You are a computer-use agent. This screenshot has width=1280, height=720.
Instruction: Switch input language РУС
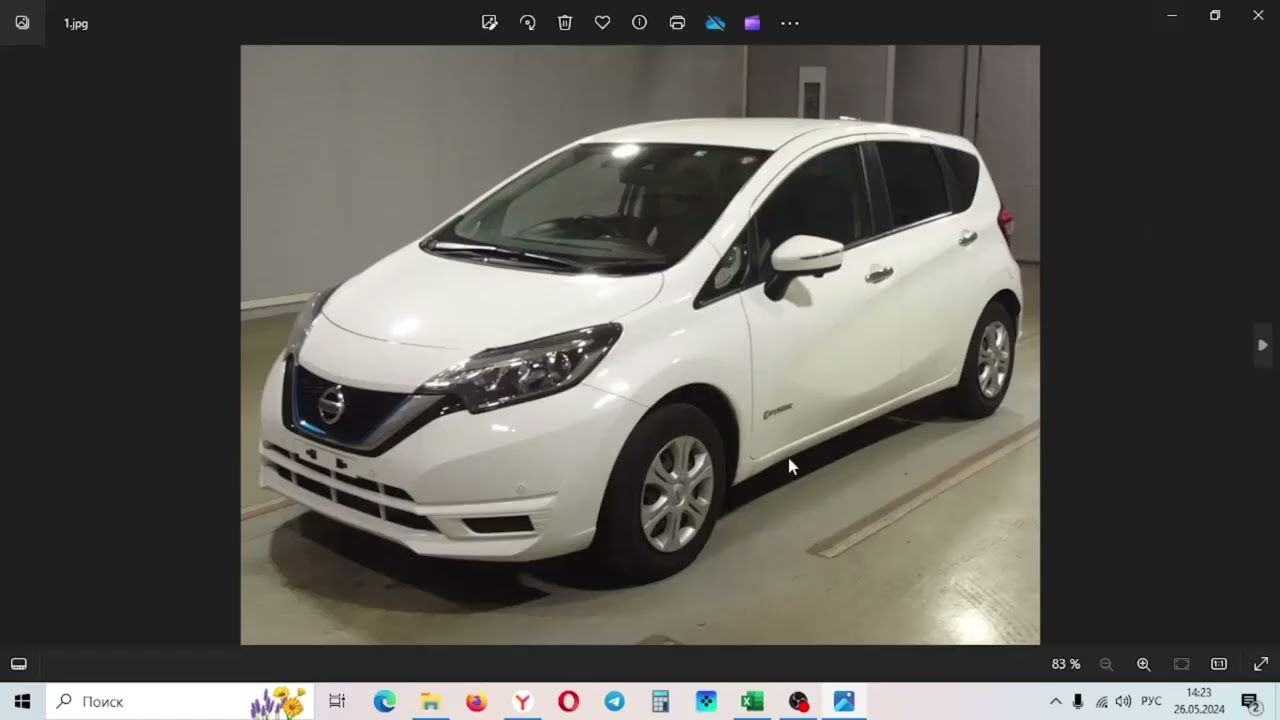tap(1152, 701)
